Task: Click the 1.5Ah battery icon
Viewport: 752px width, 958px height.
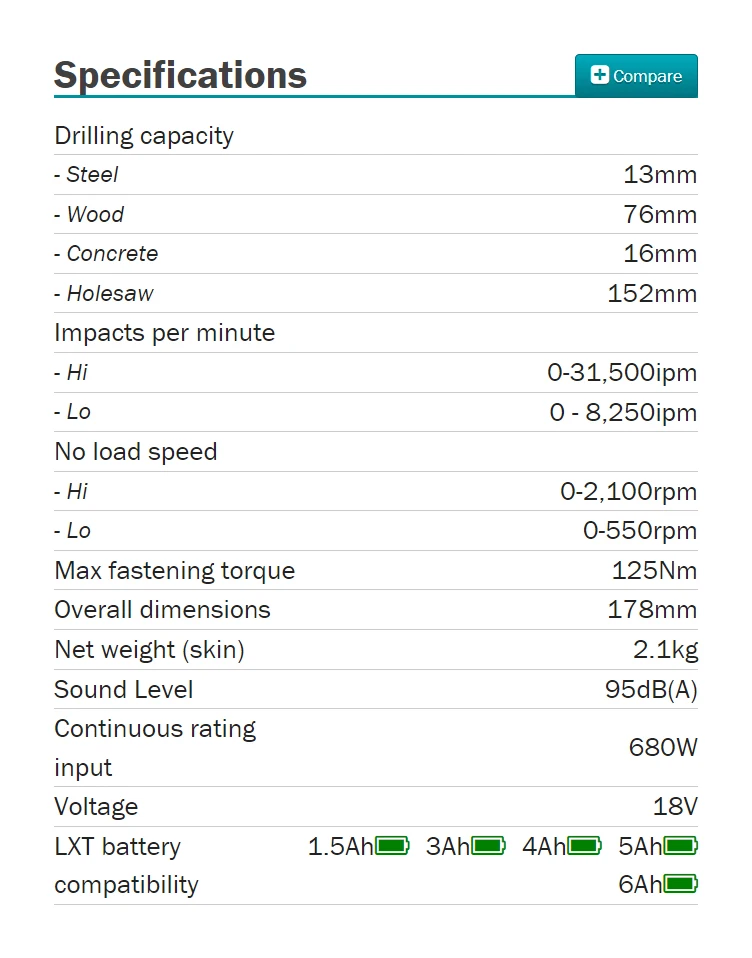Action: (392, 847)
